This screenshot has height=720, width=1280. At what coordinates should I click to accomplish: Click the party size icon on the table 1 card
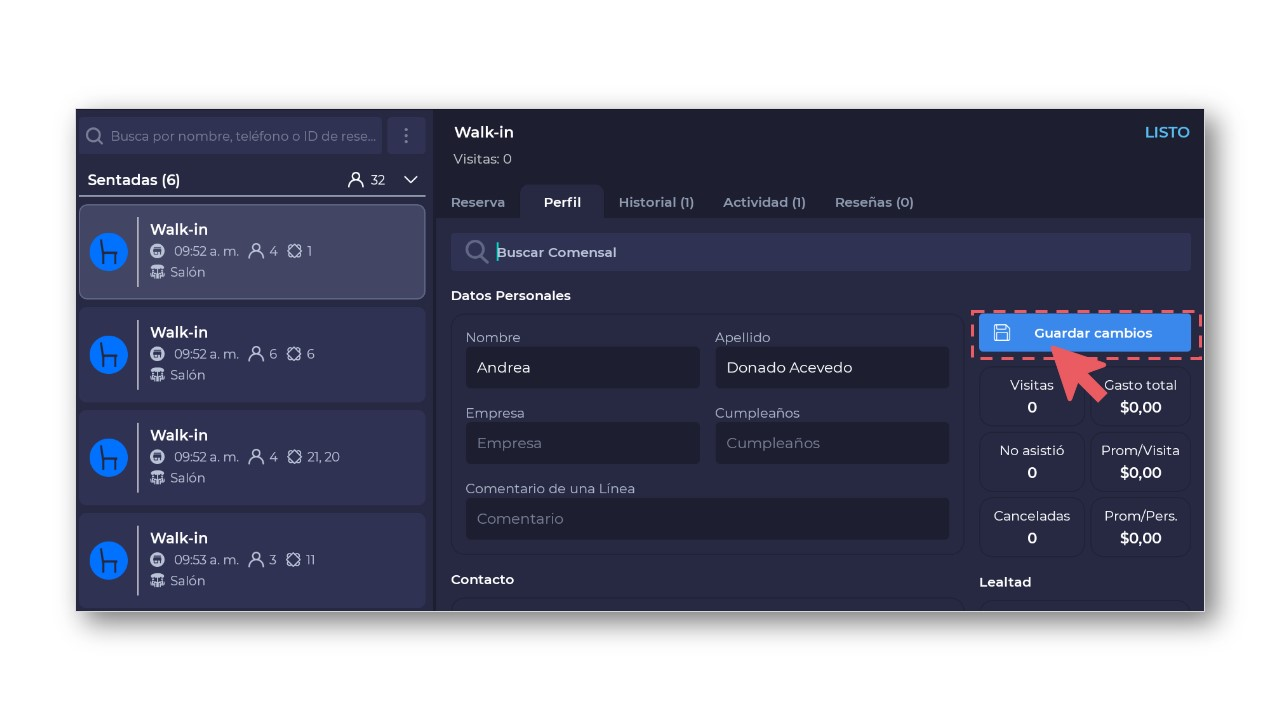[256, 251]
